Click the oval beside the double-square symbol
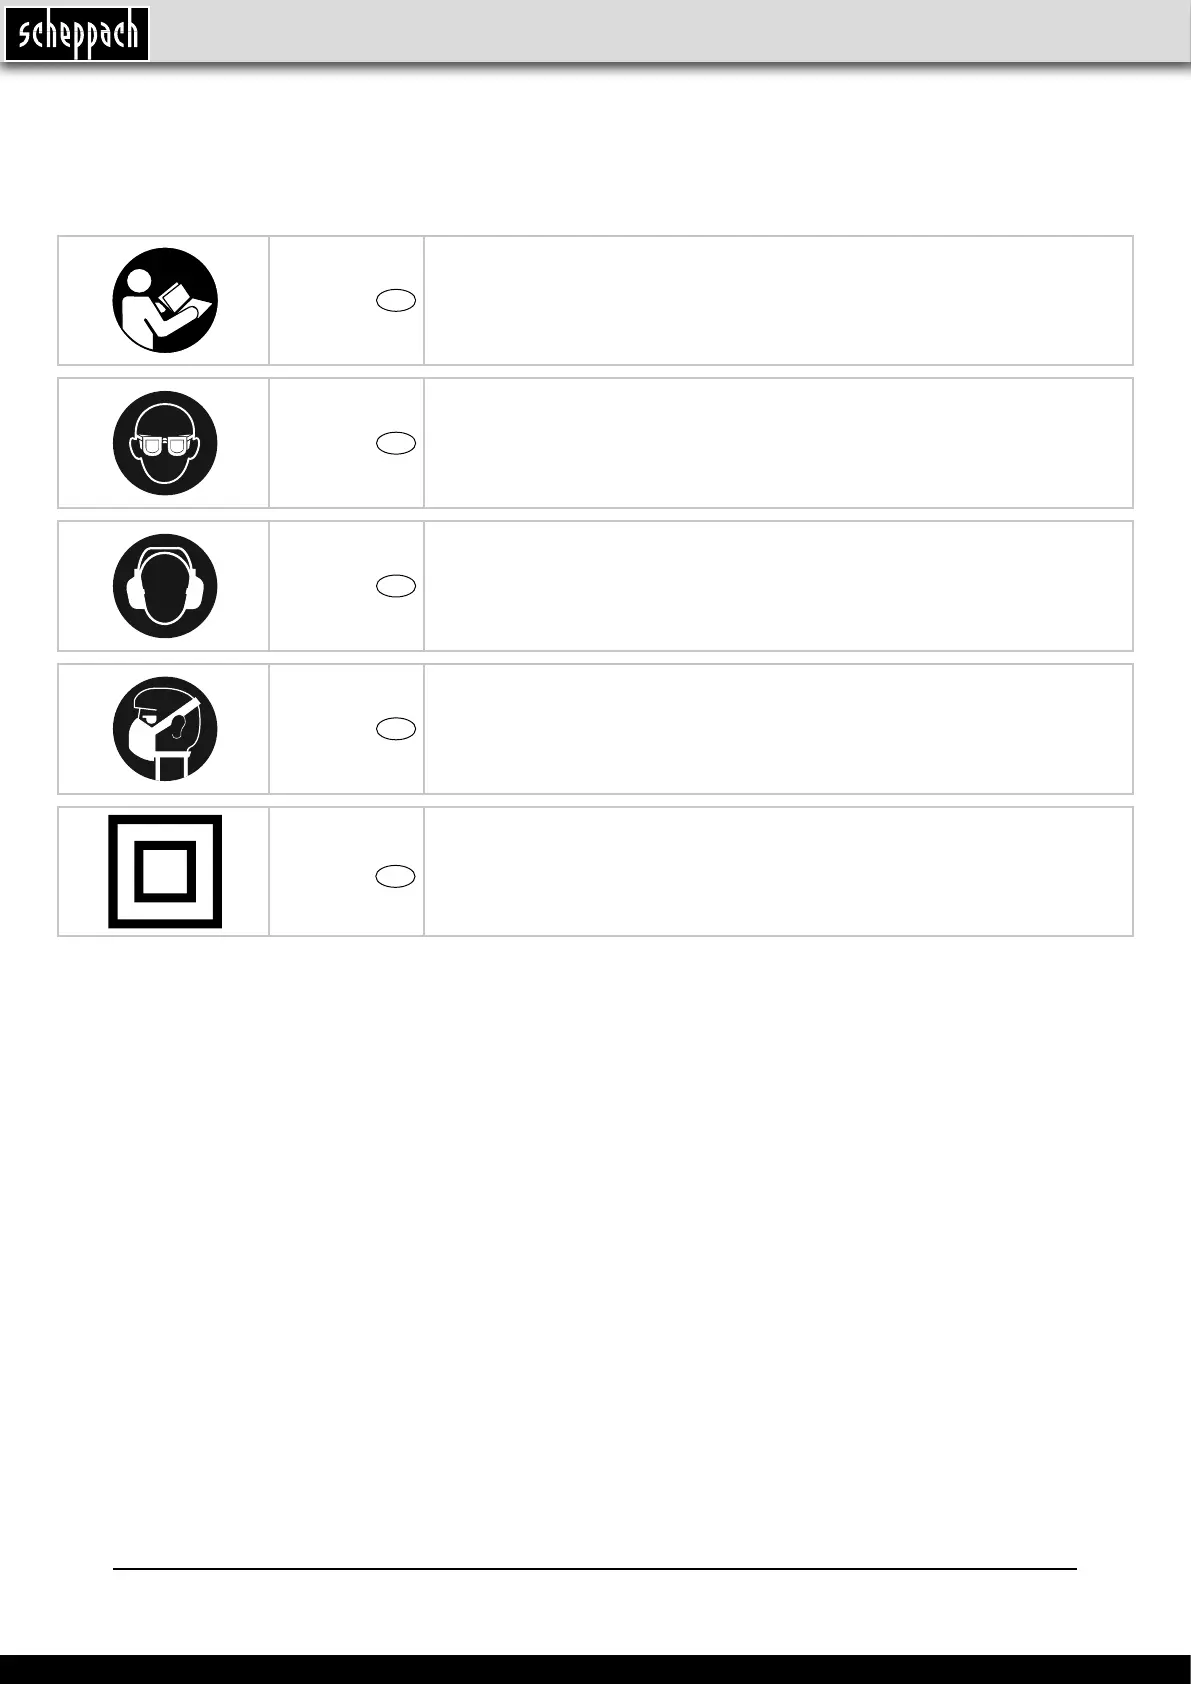Viewport: 1191px width, 1684px height. [x=397, y=876]
